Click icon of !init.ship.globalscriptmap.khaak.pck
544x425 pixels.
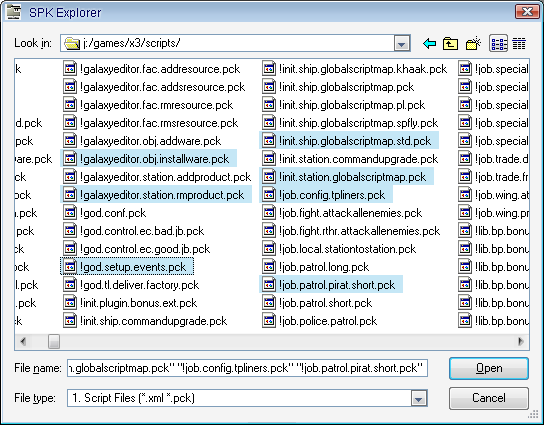coord(269,69)
